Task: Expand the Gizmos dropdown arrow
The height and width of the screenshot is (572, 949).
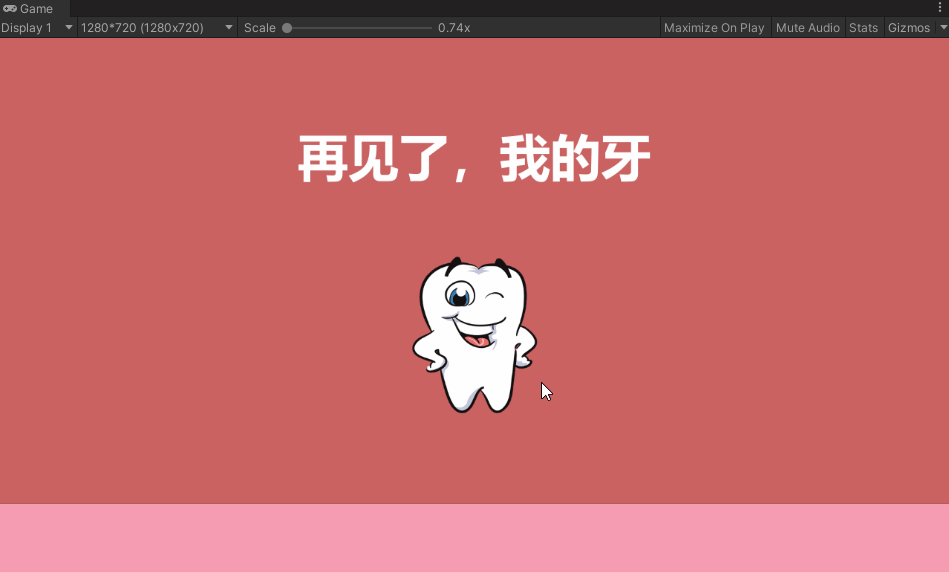Action: [x=942, y=28]
